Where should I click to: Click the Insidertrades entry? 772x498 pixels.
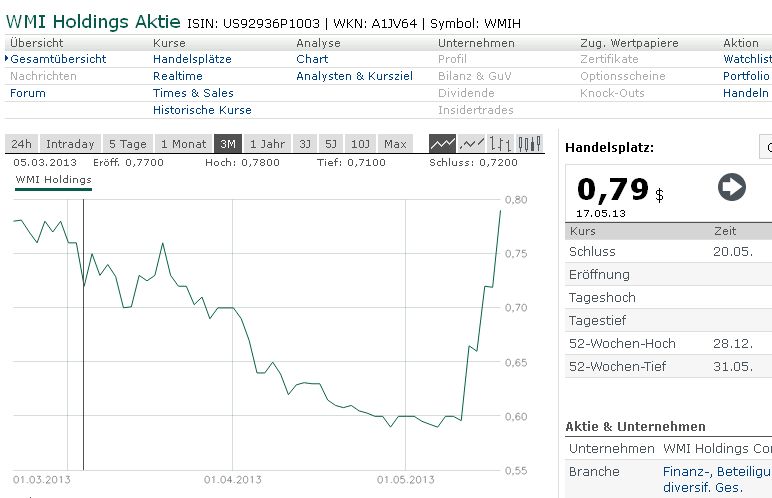(476, 110)
